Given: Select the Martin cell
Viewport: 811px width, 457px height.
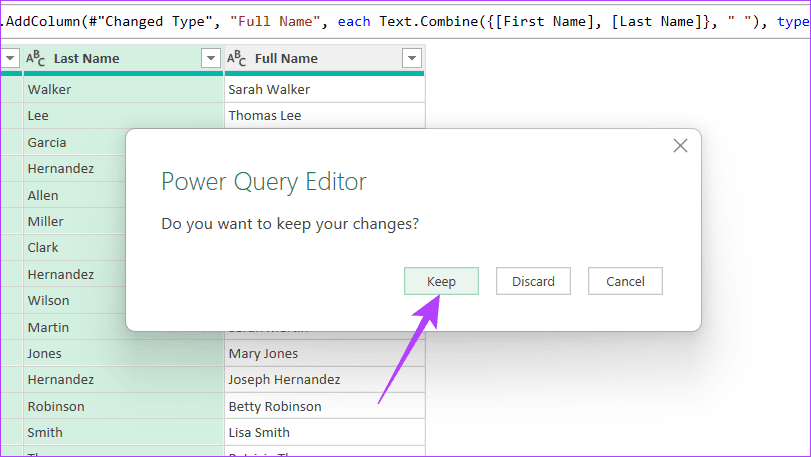Looking at the screenshot, I should (74, 327).
